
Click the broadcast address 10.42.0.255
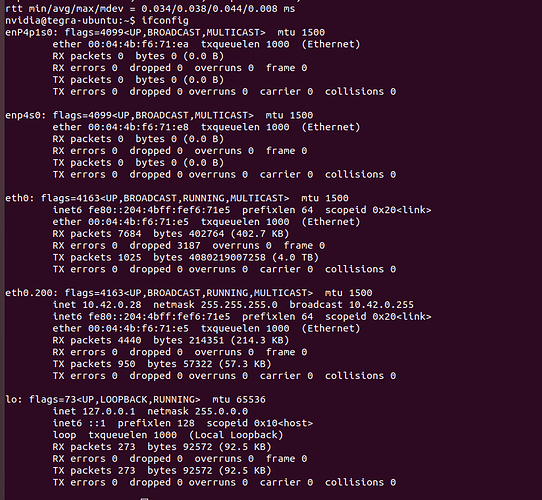point(381,305)
